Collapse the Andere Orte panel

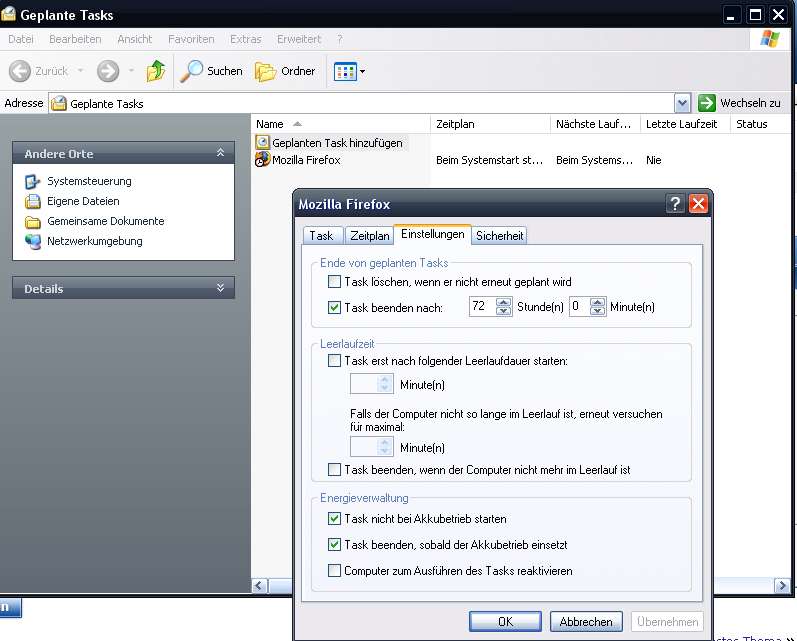tap(221, 152)
